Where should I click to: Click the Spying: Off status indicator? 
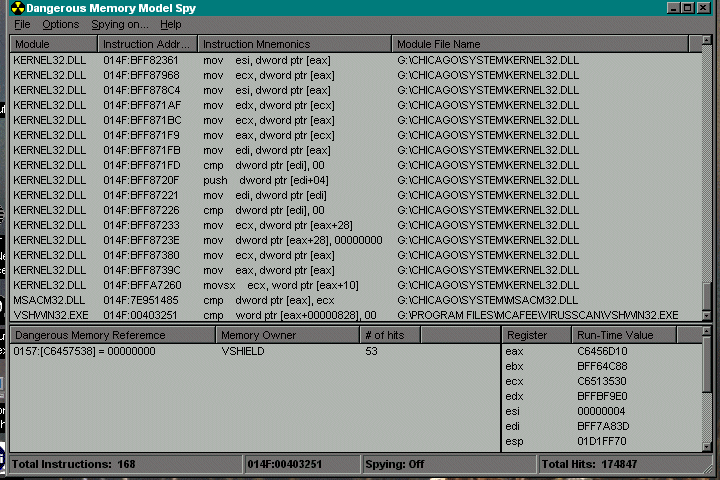[x=449, y=464]
